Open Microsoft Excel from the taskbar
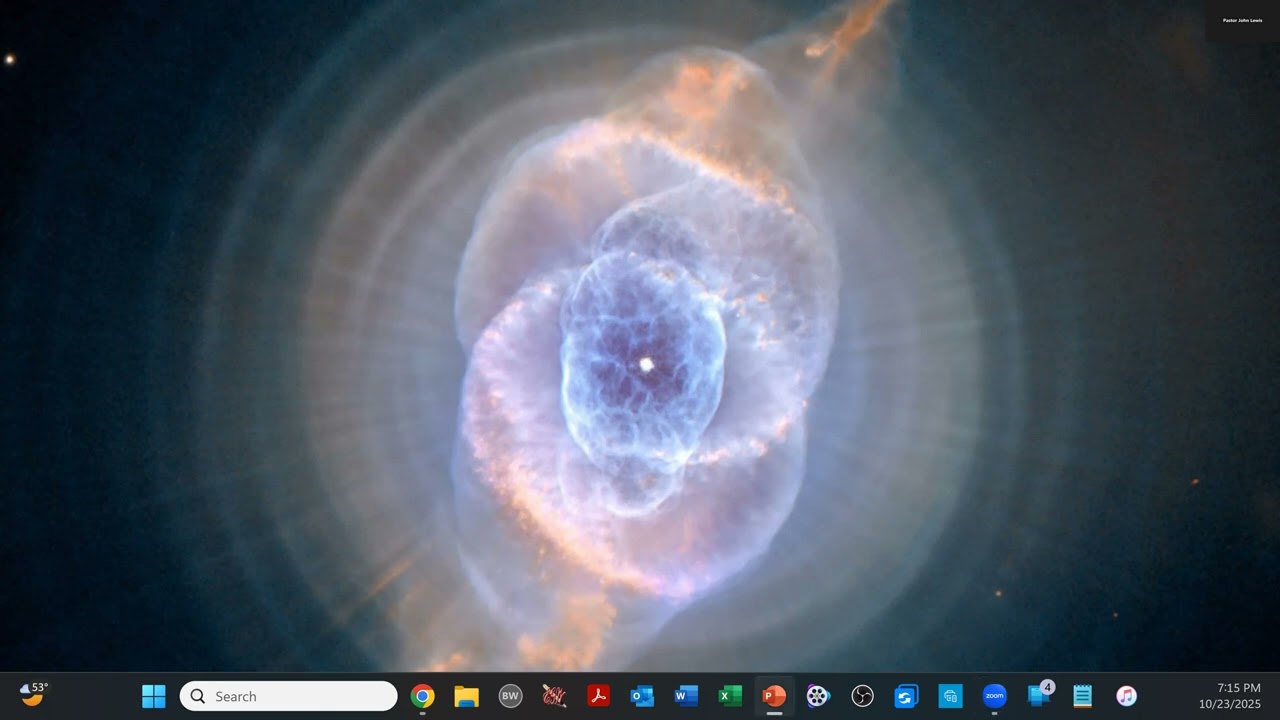The height and width of the screenshot is (720, 1280). (730, 696)
